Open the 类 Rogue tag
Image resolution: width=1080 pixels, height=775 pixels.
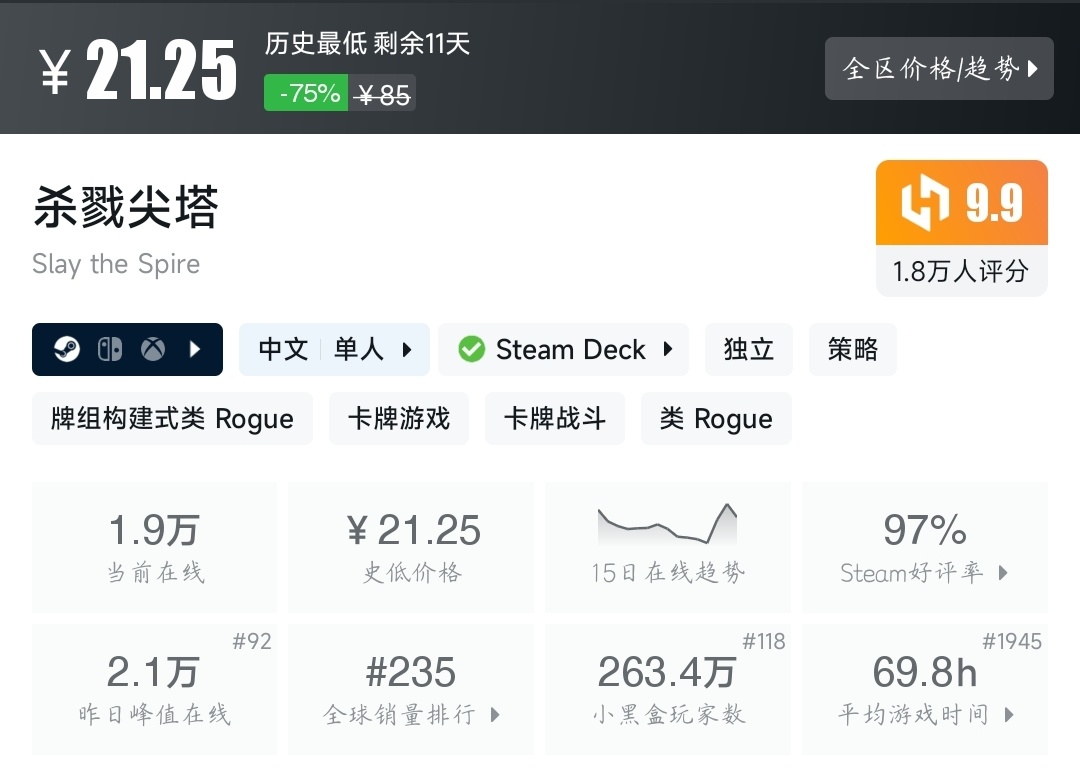click(x=716, y=419)
